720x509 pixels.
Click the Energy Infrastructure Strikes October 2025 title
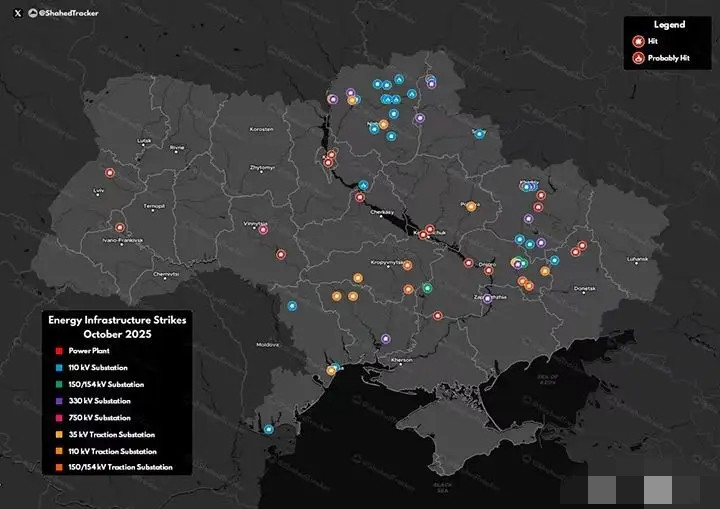(x=117, y=327)
